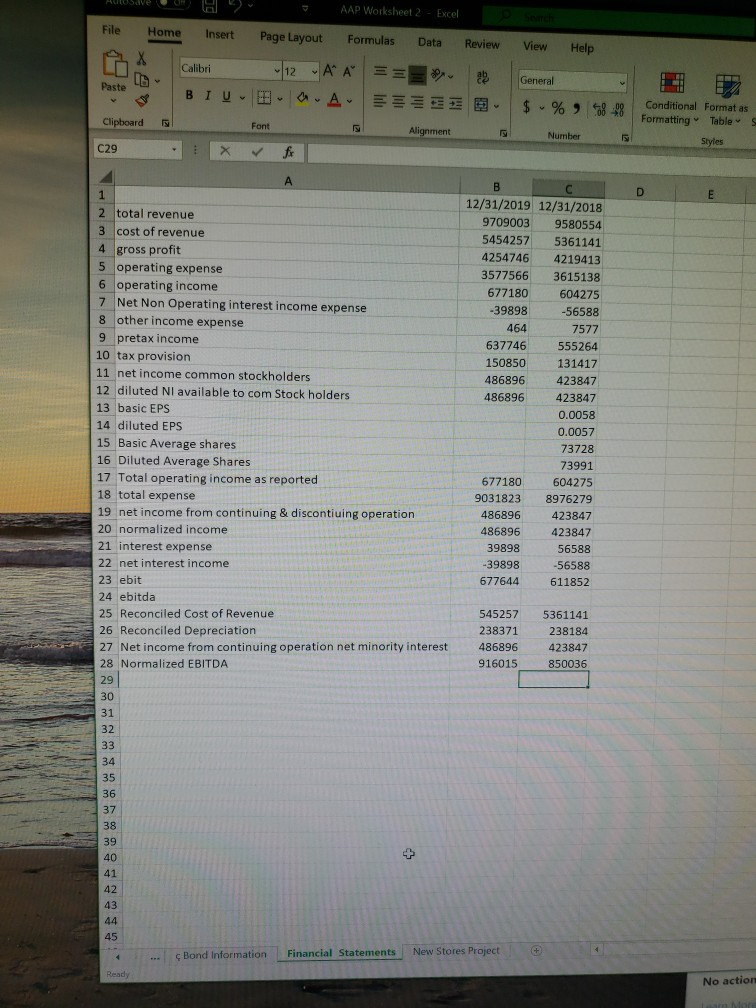
Task: Click the Decrease Indent icon
Action: [x=437, y=103]
